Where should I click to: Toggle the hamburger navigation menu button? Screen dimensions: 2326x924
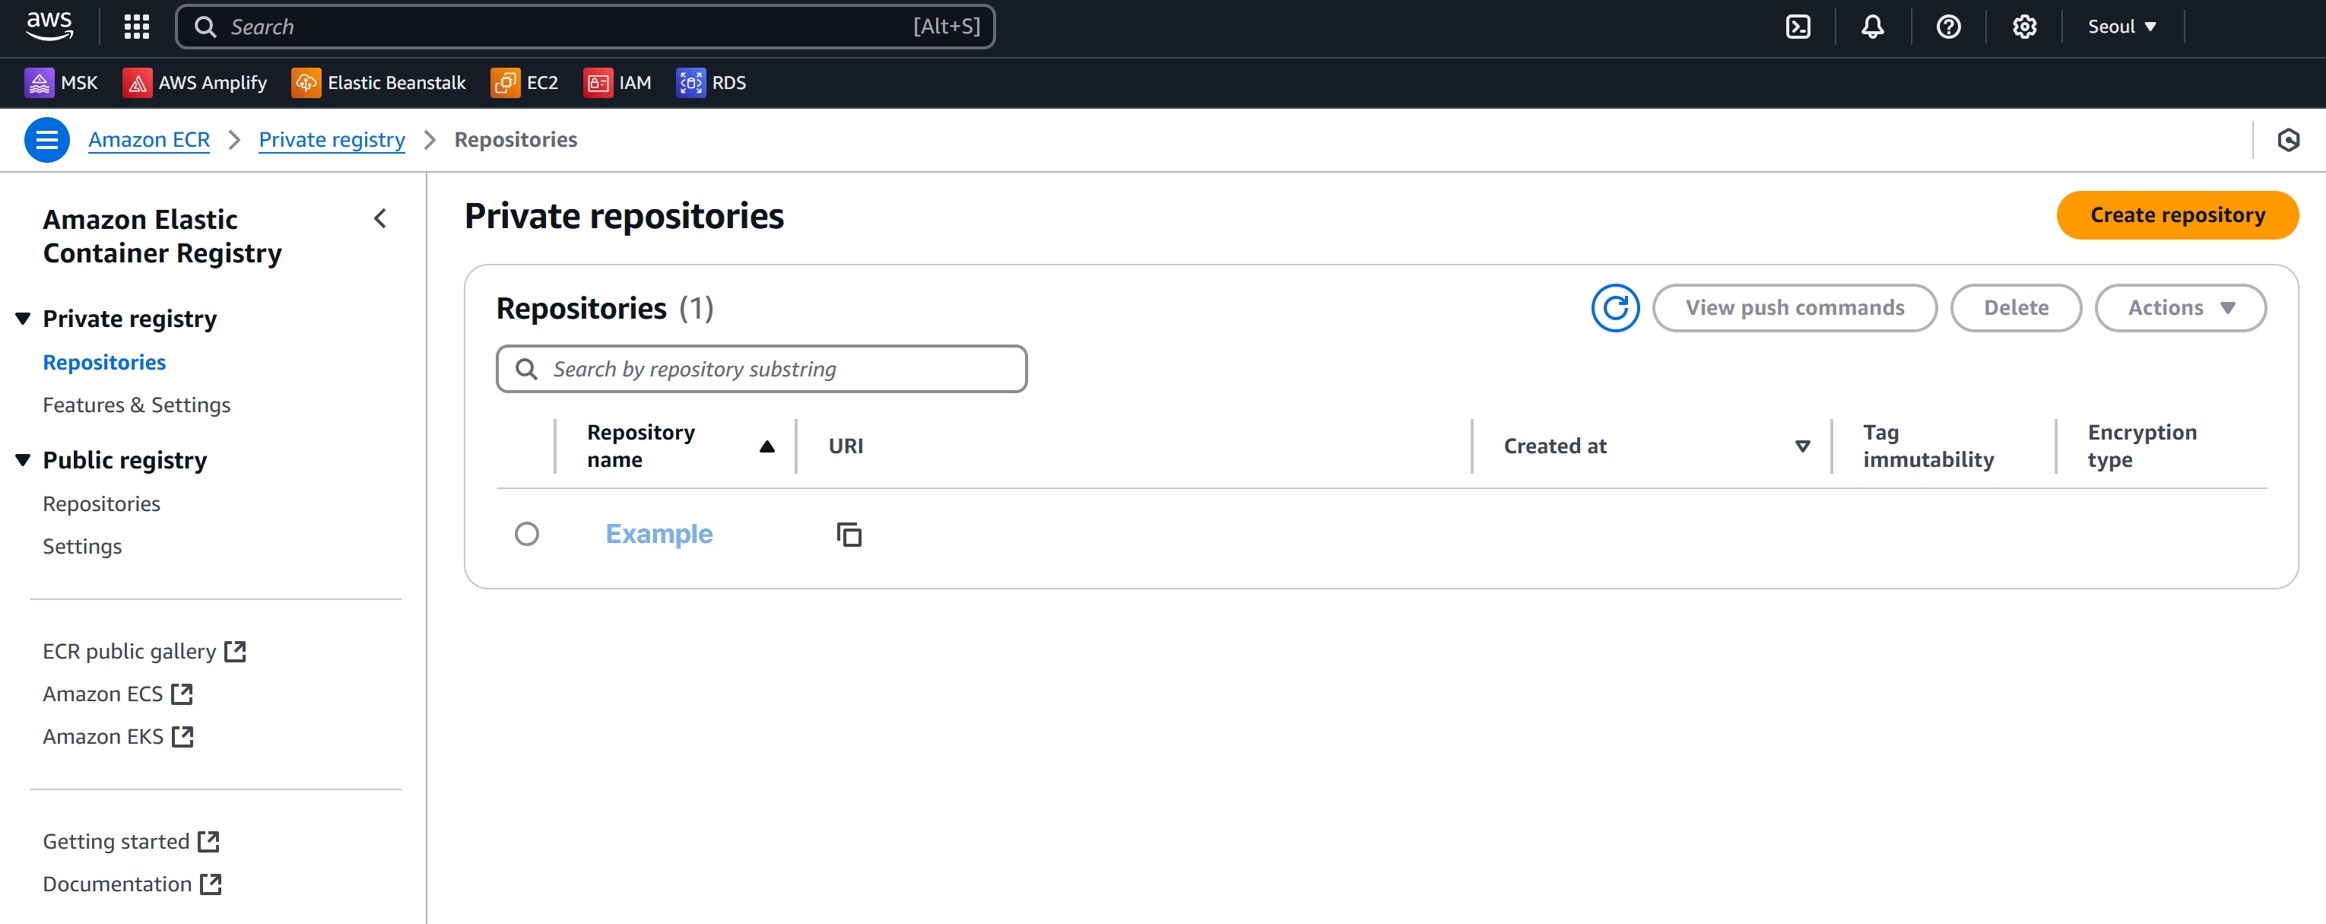click(47, 140)
